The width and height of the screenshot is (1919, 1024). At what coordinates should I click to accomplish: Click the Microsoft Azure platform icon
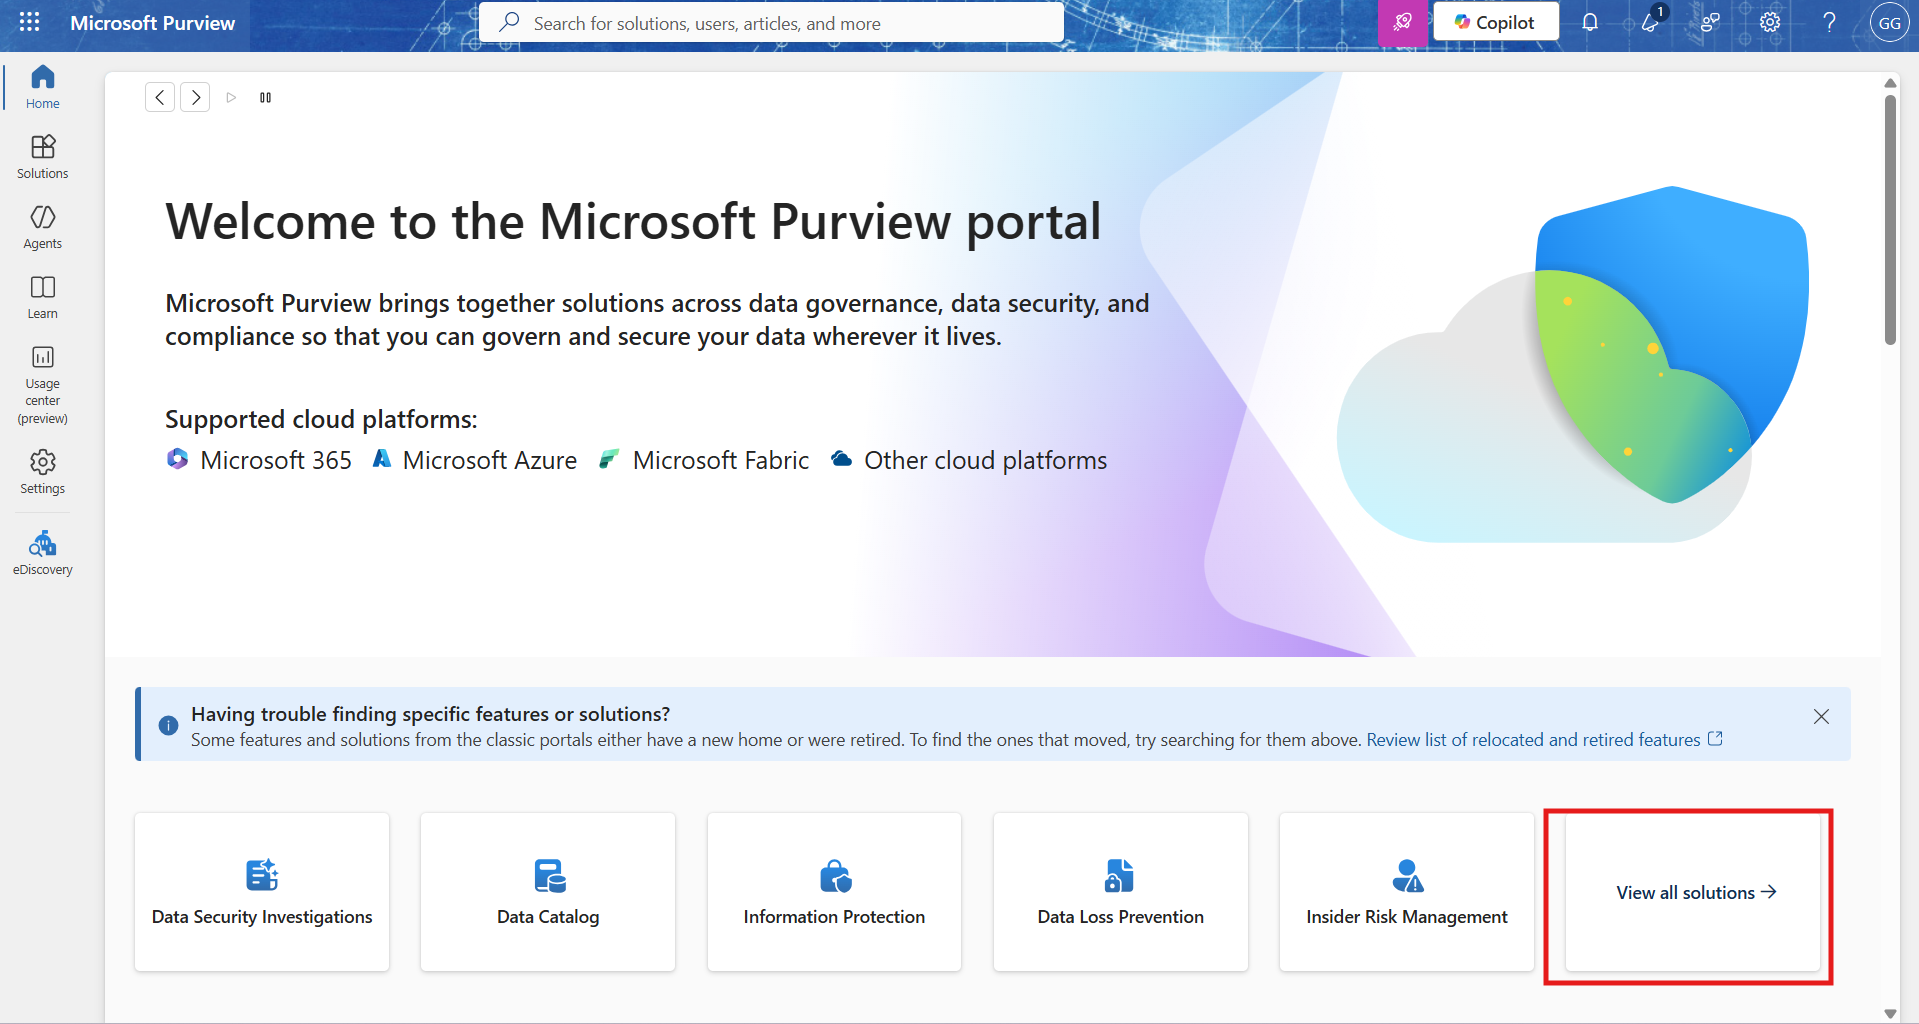[382, 459]
